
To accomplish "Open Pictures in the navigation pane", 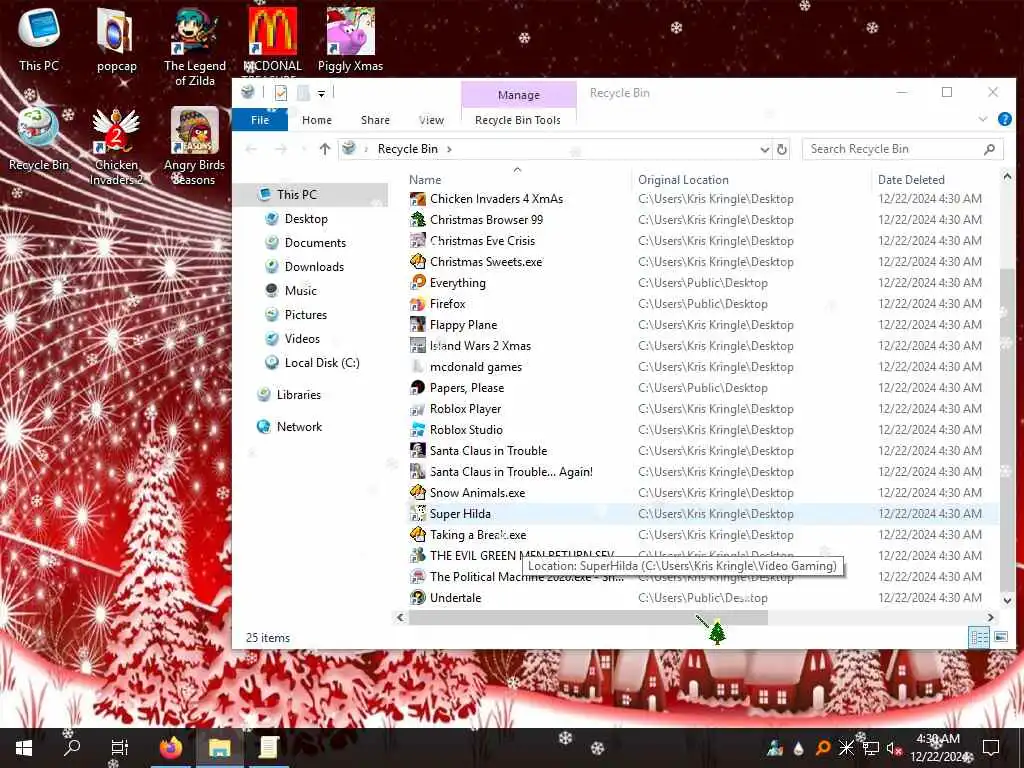I will pos(306,315).
